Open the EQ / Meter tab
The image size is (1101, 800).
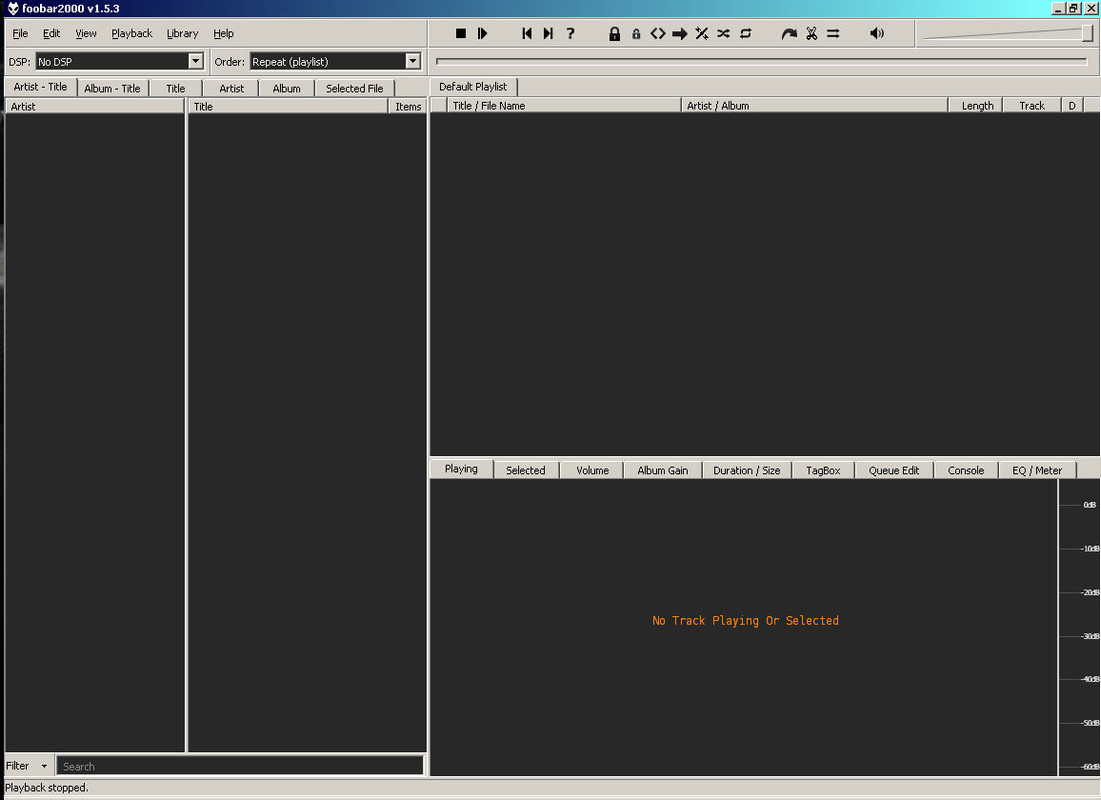pos(1037,471)
